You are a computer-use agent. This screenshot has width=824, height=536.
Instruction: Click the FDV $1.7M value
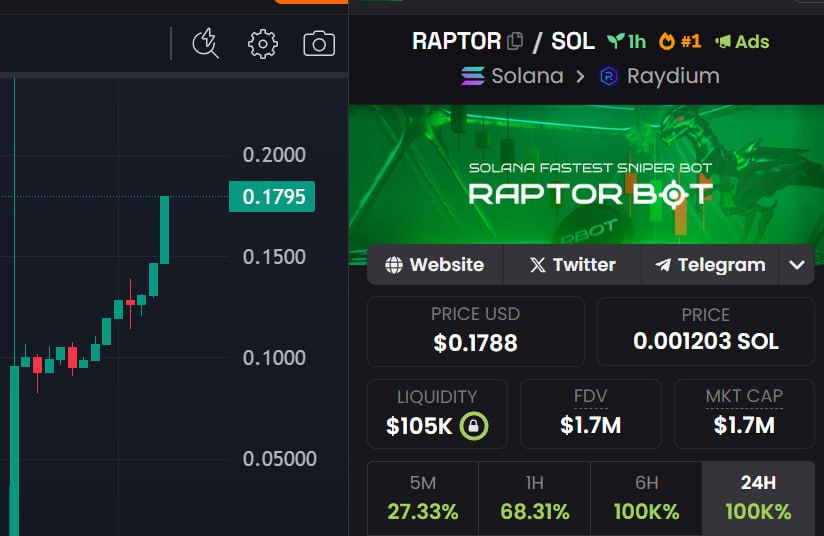click(591, 425)
